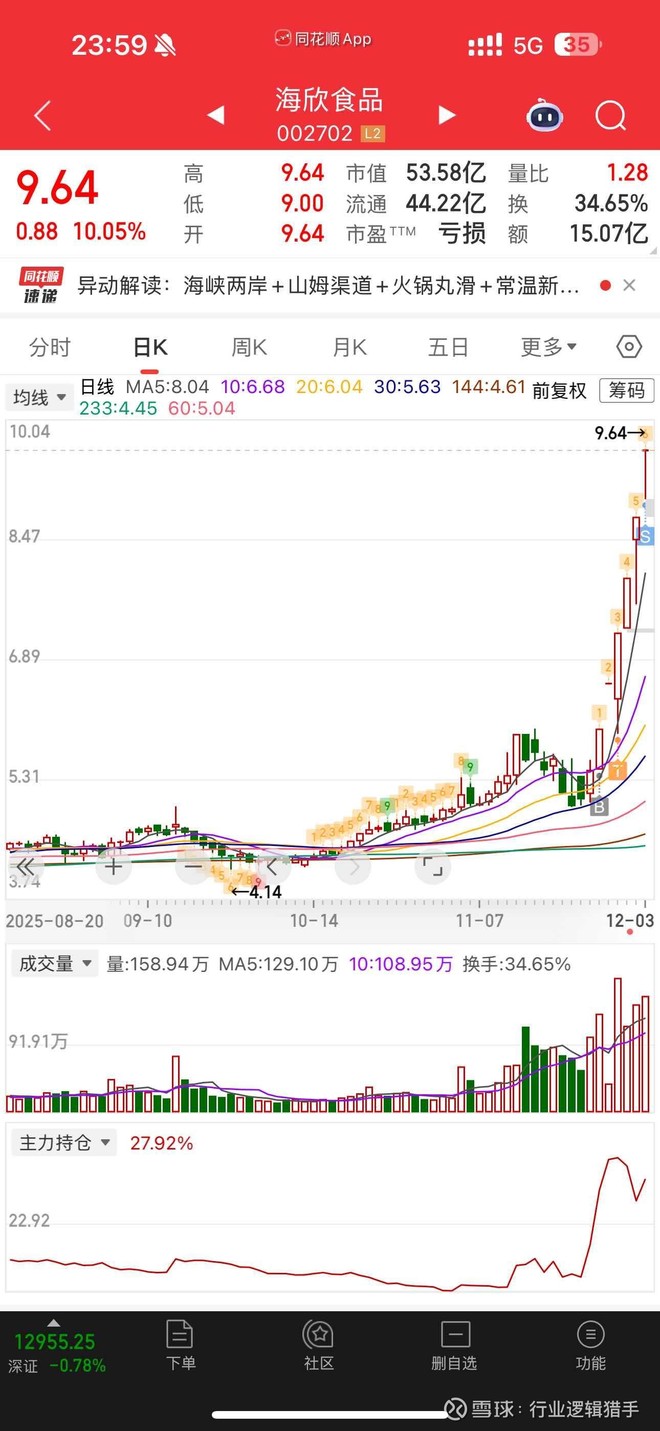Image resolution: width=660 pixels, height=1431 pixels.
Task: Expand the 均线 indicator dropdown
Action: click(x=39, y=397)
